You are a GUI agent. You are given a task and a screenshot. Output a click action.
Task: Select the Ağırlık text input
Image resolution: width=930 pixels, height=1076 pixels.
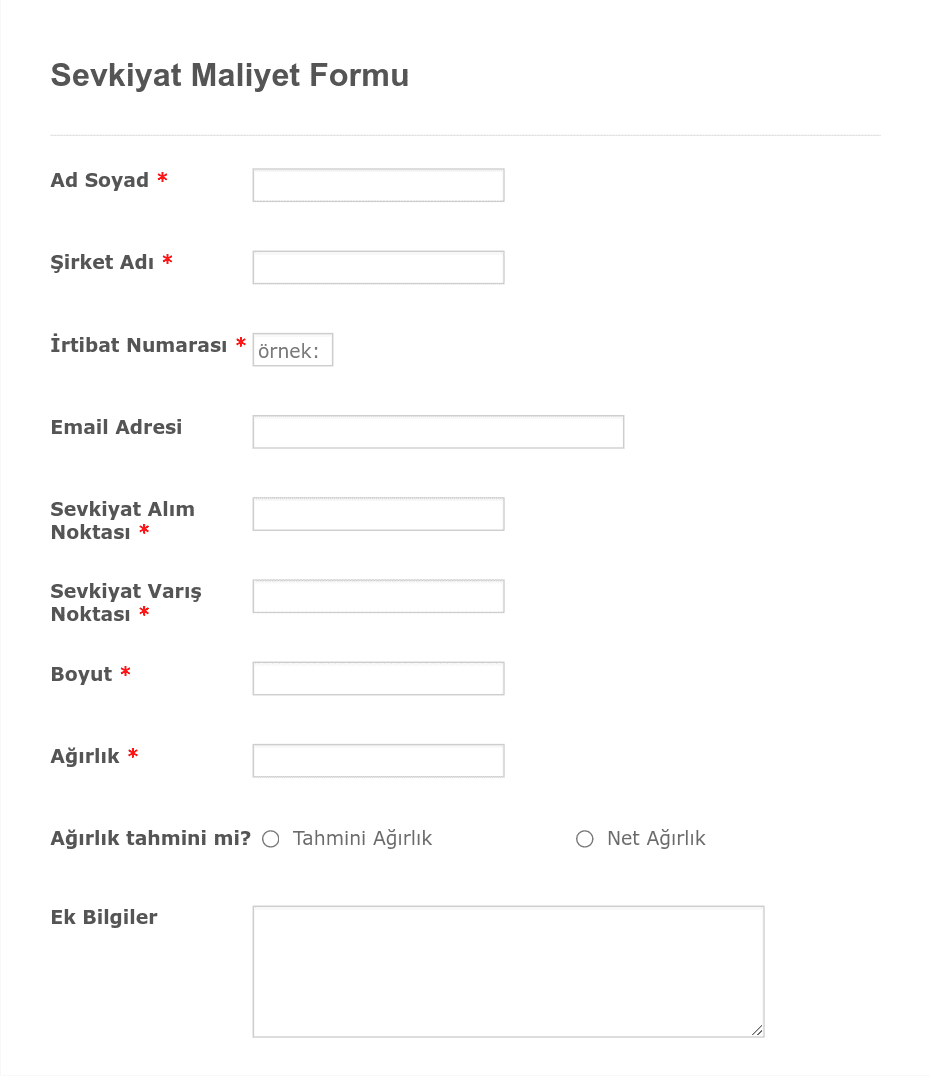[x=378, y=761]
